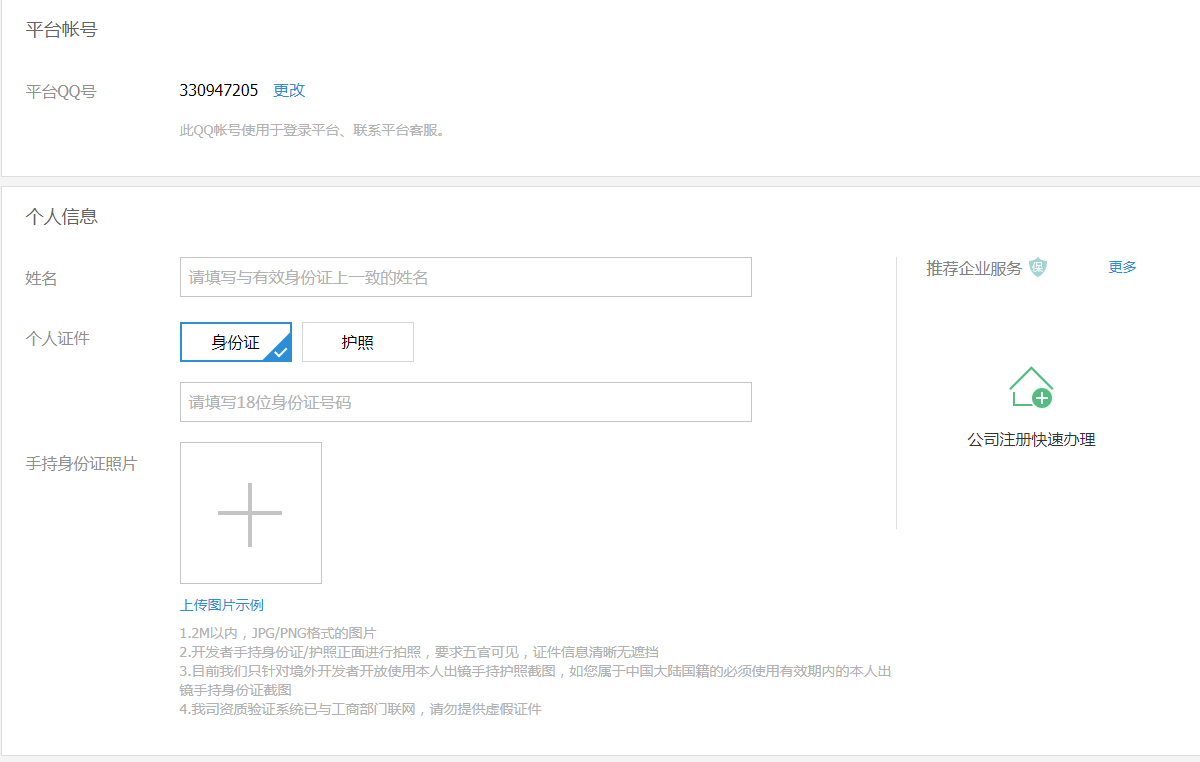Click 更改 to change the QQ number

[x=289, y=90]
